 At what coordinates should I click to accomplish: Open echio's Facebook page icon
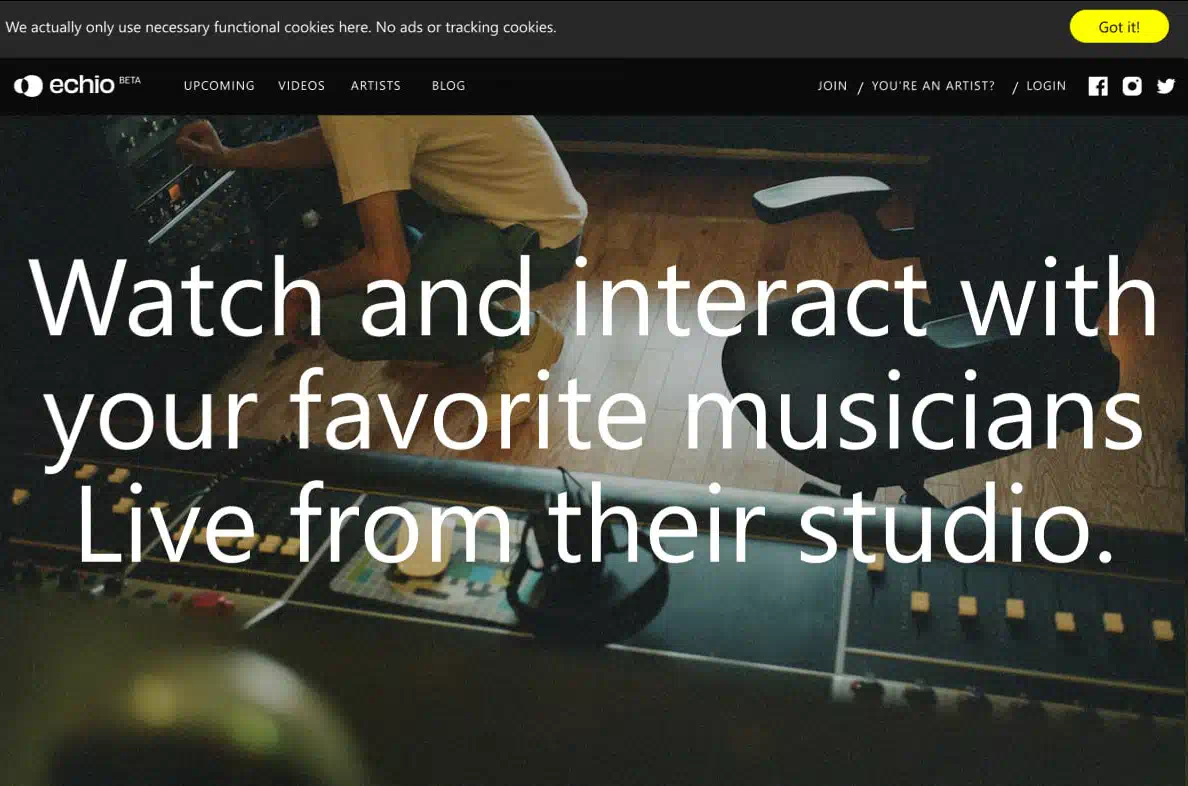click(x=1098, y=86)
